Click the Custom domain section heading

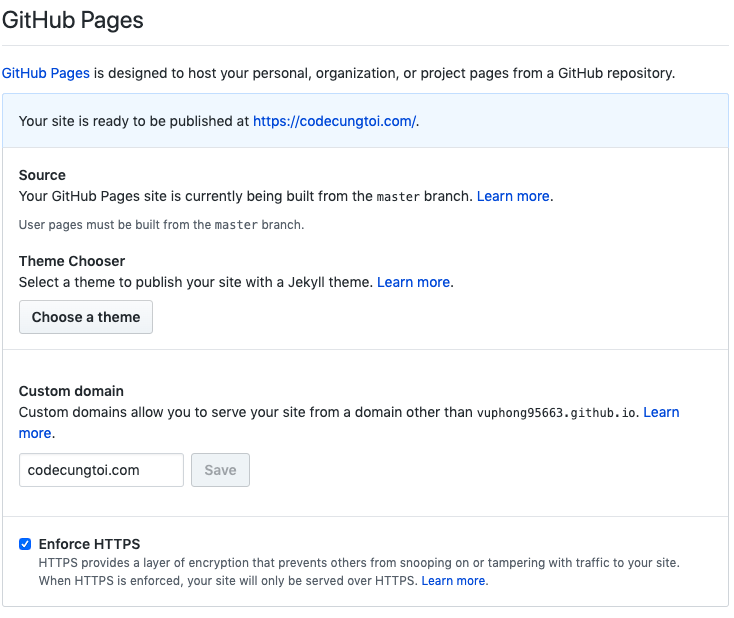pos(71,391)
